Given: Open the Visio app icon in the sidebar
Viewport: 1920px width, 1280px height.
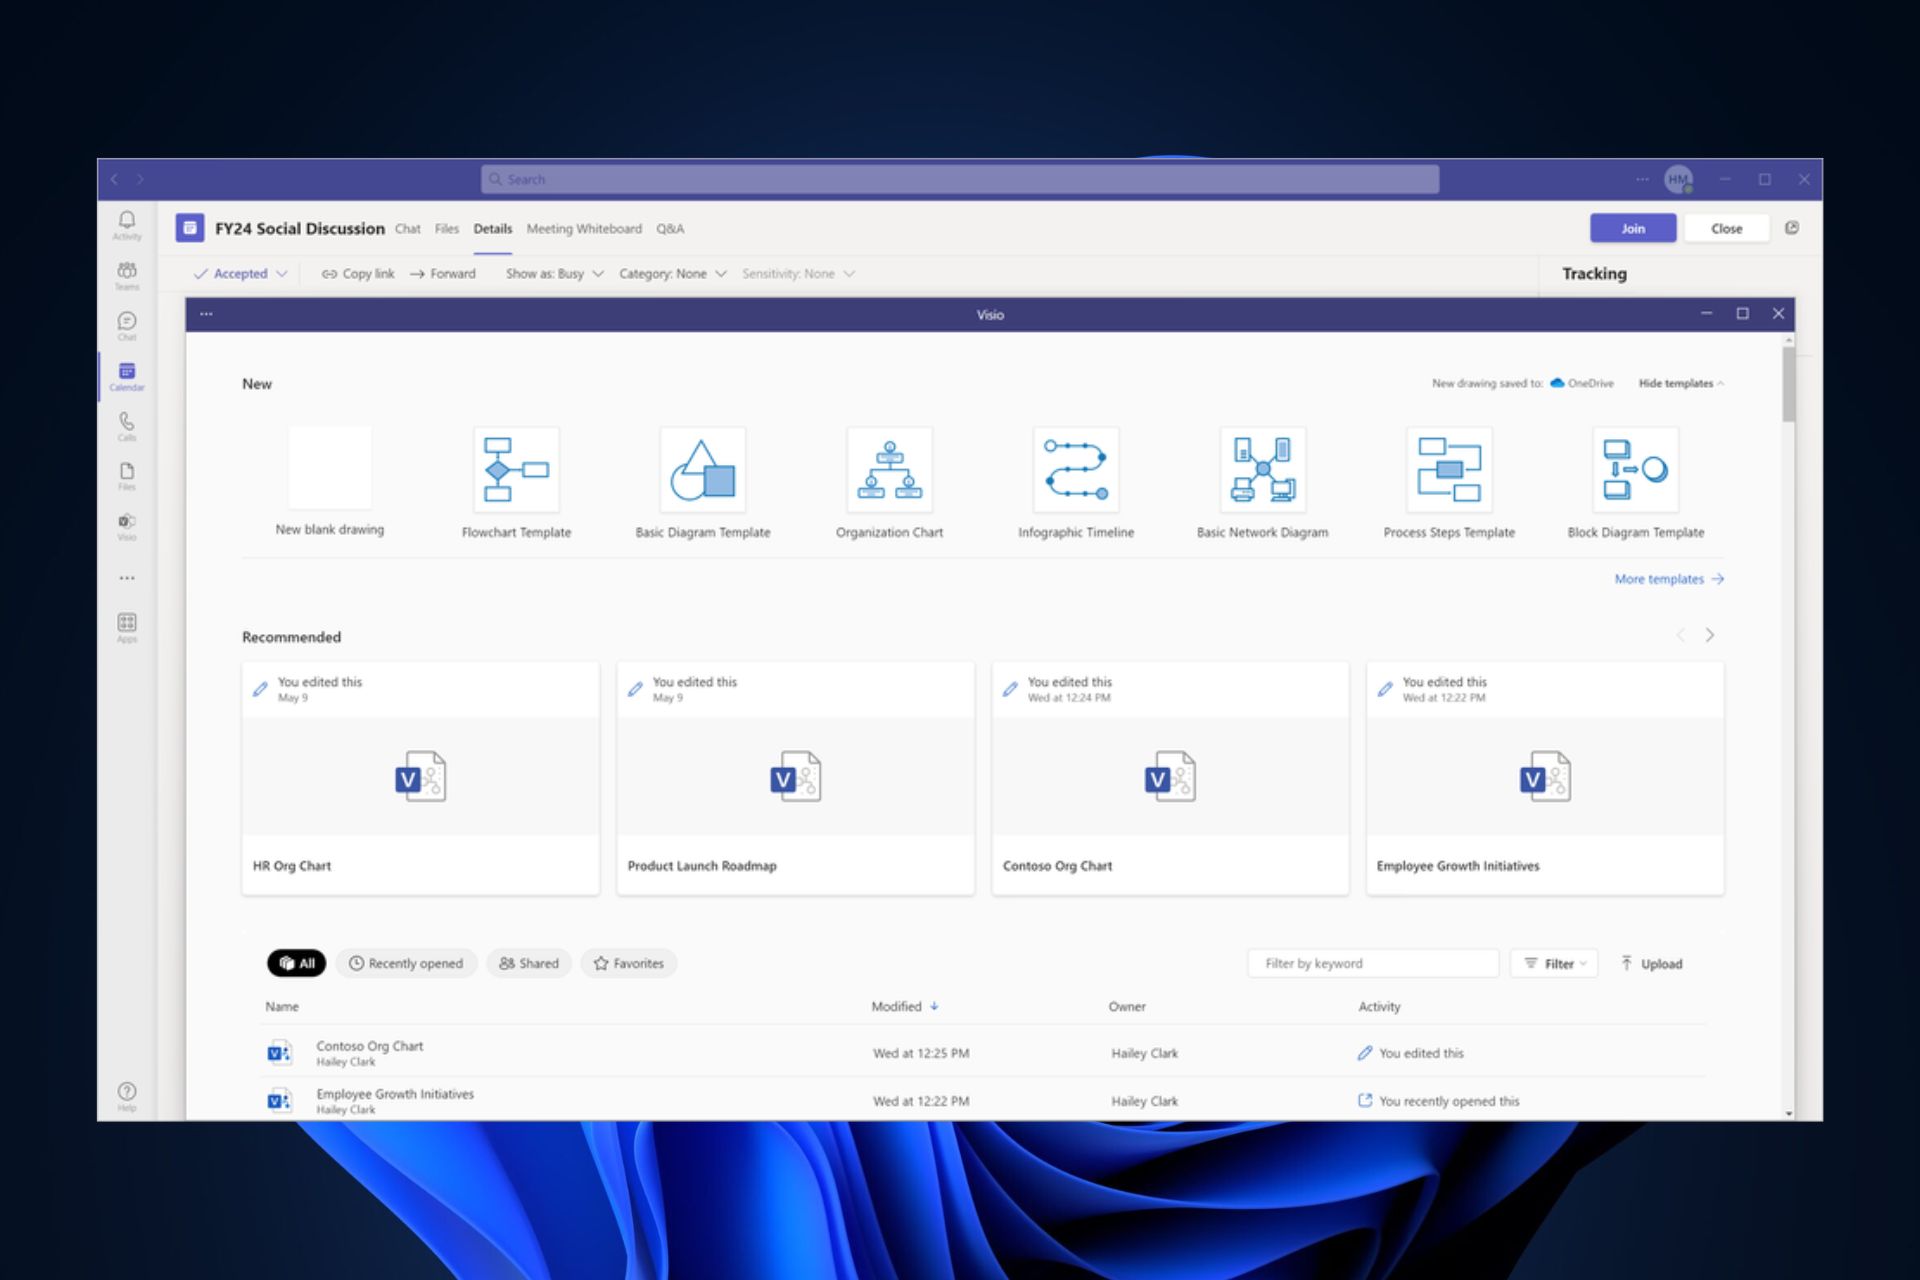Looking at the screenshot, I should click(127, 526).
